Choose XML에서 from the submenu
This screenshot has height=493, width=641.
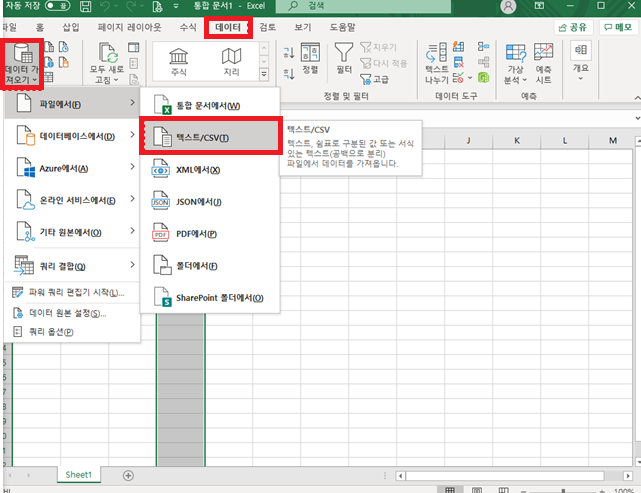[x=210, y=170]
